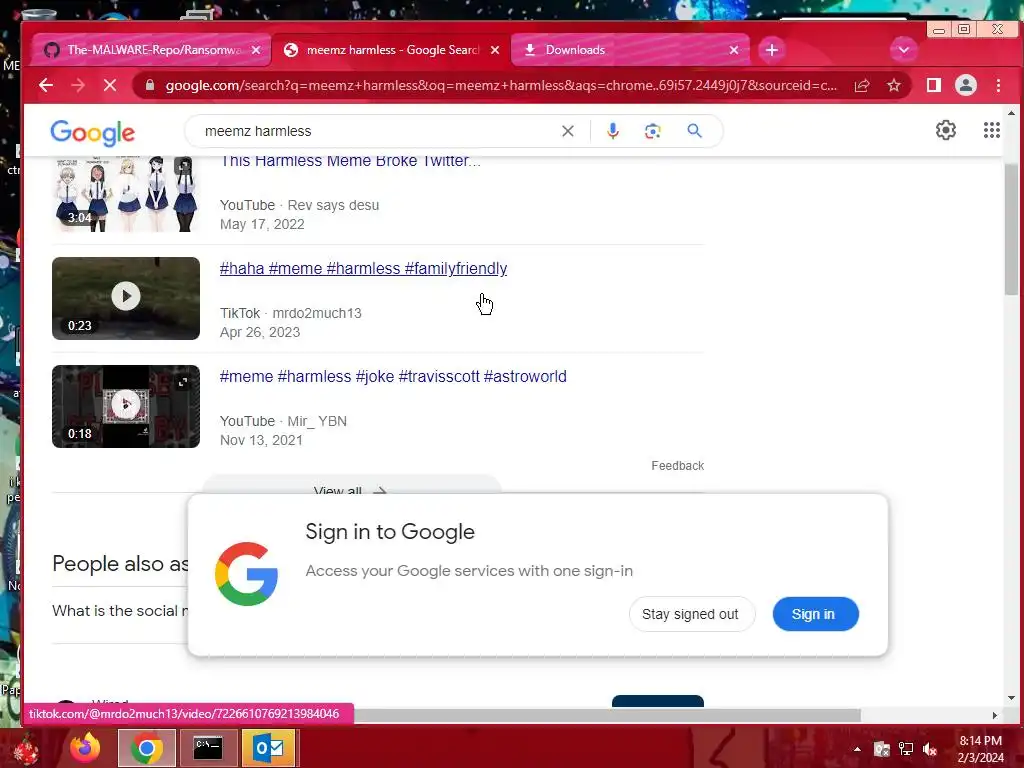Image resolution: width=1024 pixels, height=768 pixels.
Task: Close the Downloads tab
Action: click(x=734, y=50)
